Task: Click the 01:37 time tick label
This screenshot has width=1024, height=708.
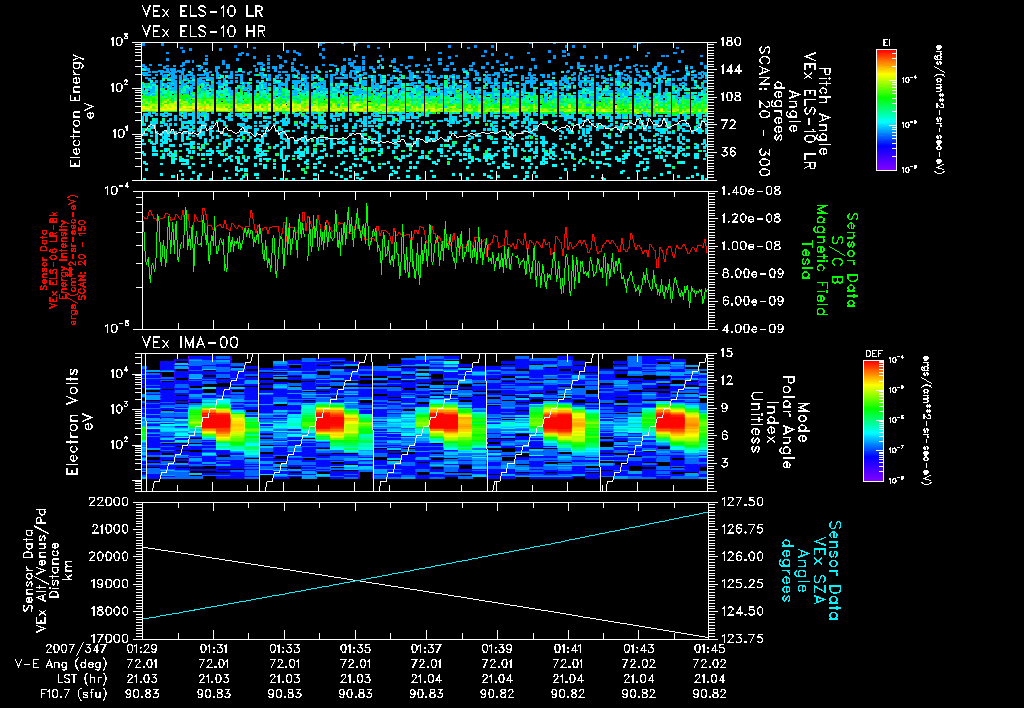Action: (426, 649)
